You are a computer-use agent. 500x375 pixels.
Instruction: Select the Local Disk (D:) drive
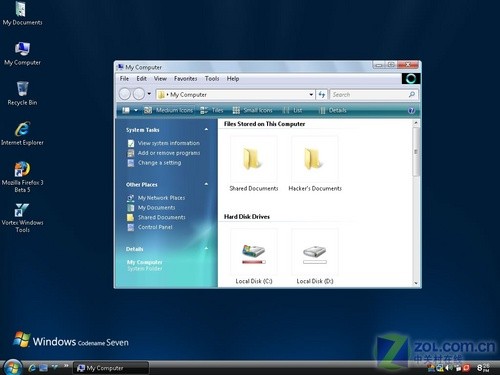(x=315, y=257)
